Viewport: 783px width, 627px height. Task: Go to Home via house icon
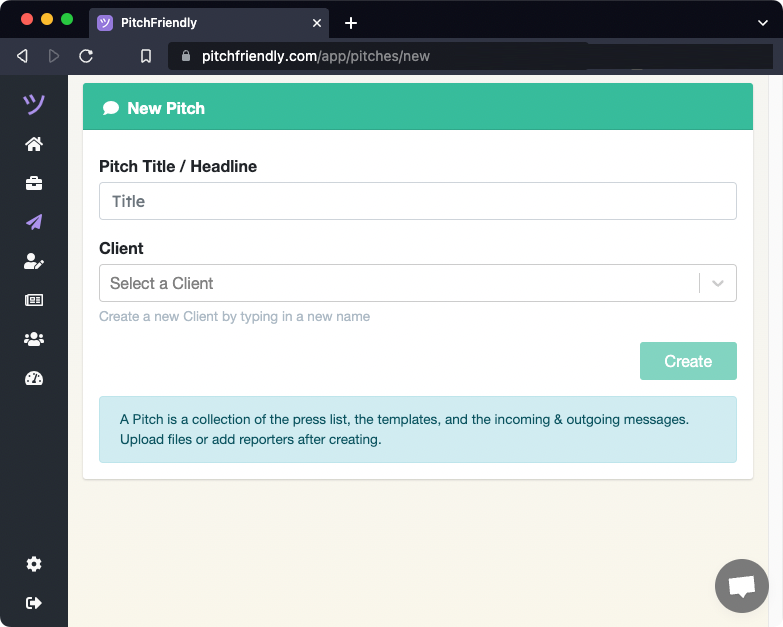[x=34, y=144]
